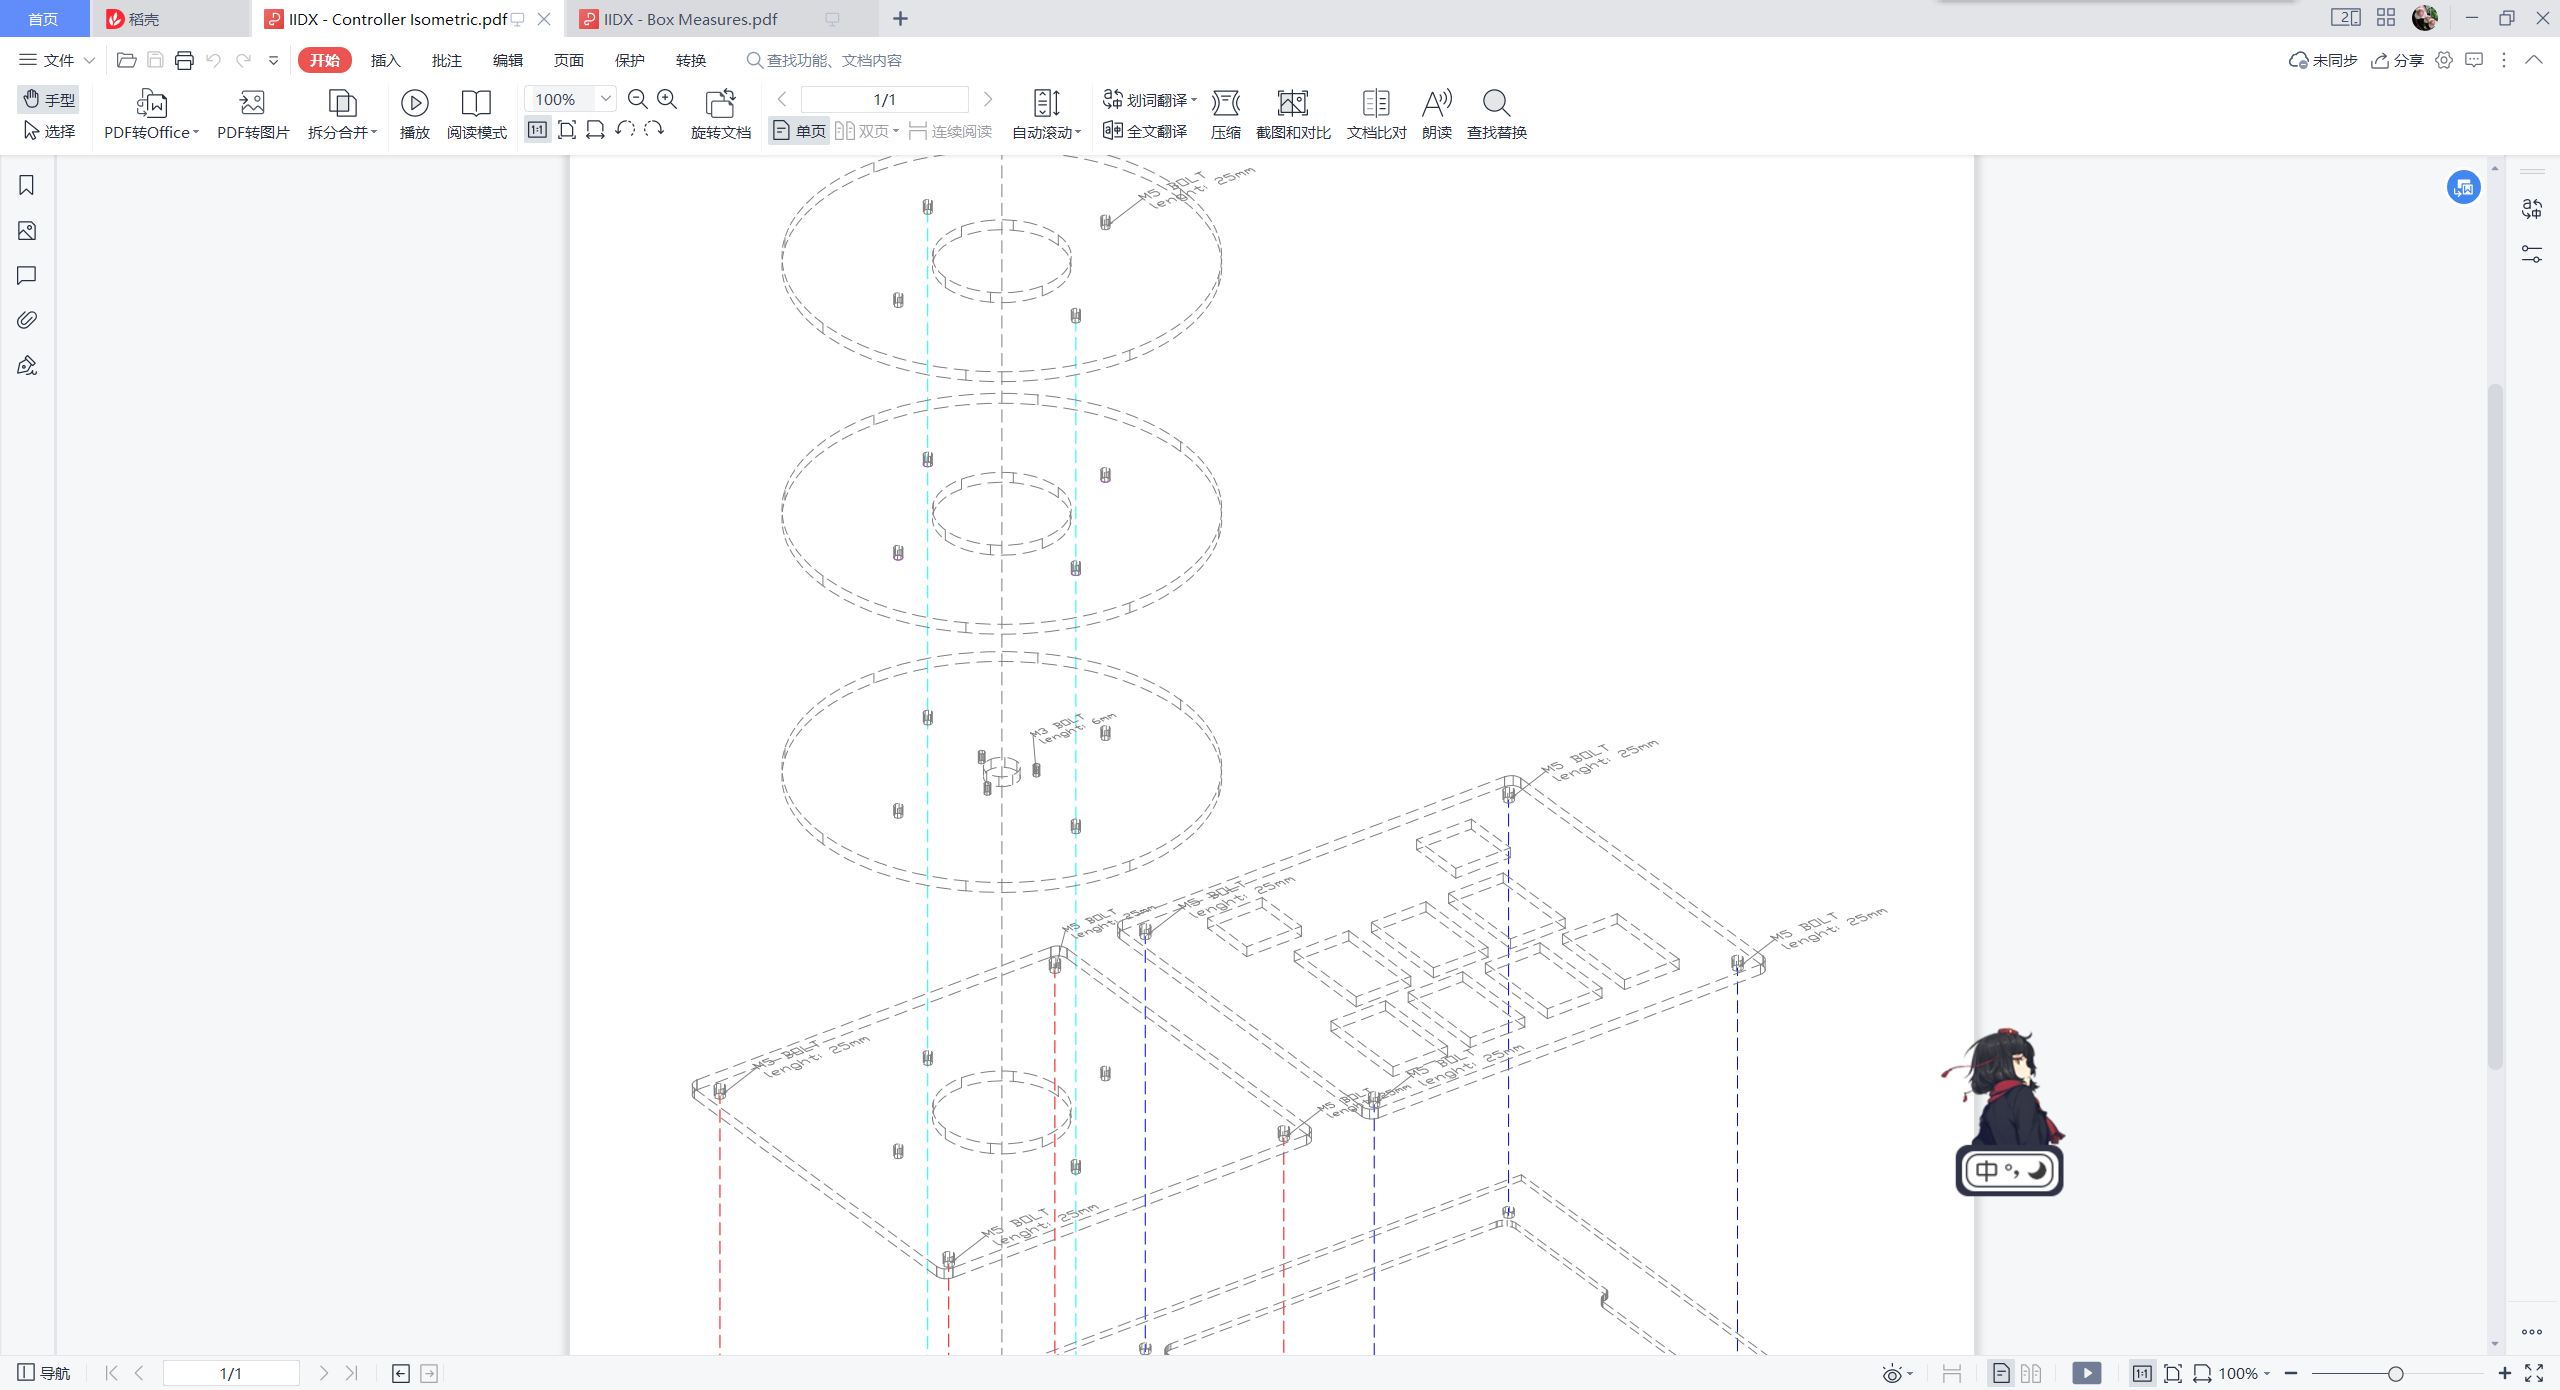Convert PDF to image (PDF转图片)
The height and width of the screenshot is (1390, 2560).
point(253,114)
